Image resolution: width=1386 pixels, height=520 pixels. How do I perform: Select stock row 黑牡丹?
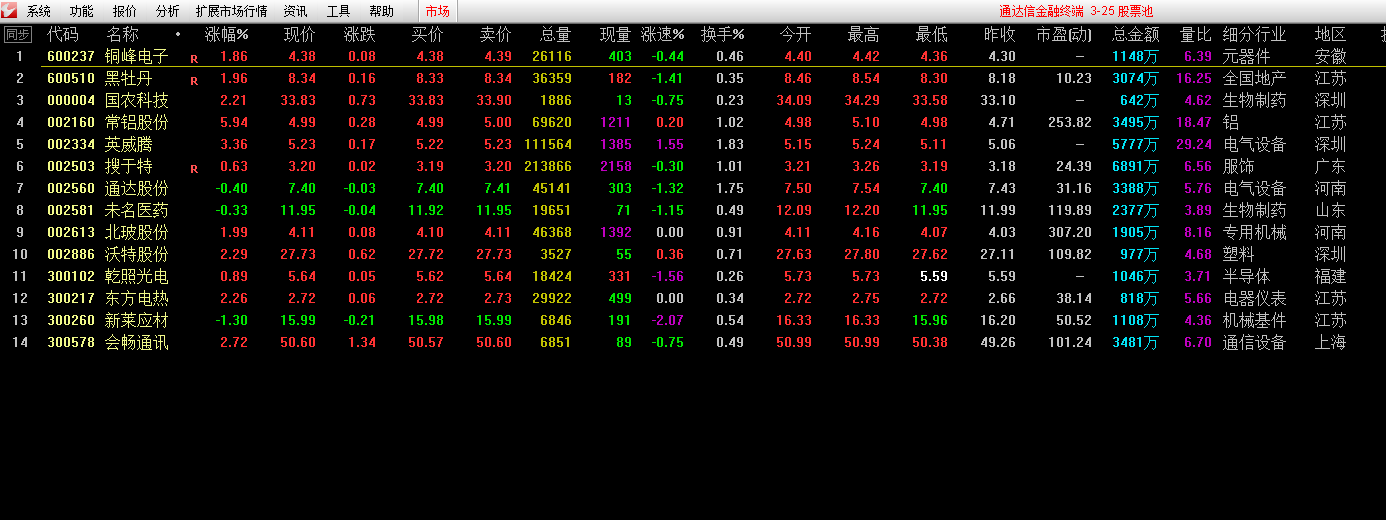point(693,78)
